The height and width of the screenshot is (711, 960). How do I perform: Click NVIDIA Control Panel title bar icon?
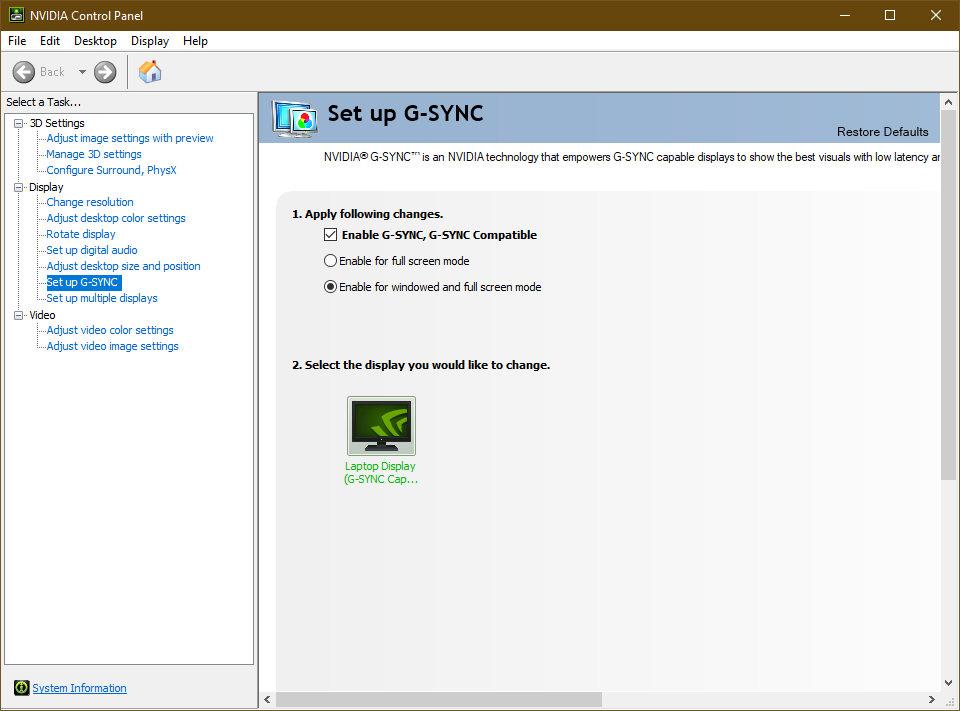(x=17, y=15)
